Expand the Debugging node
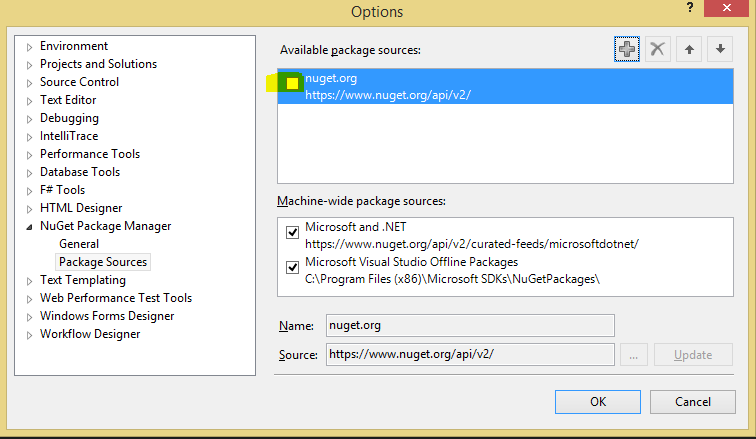This screenshot has height=439, width=756. 29,119
